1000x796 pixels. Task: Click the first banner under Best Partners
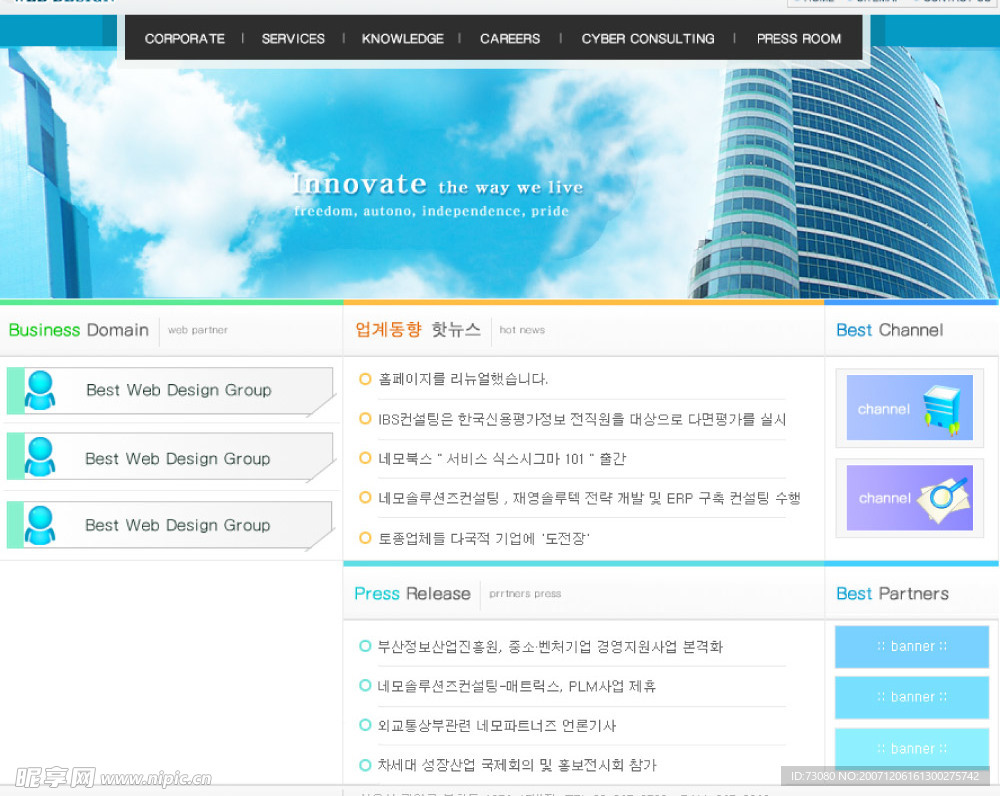pyautogui.click(x=911, y=647)
